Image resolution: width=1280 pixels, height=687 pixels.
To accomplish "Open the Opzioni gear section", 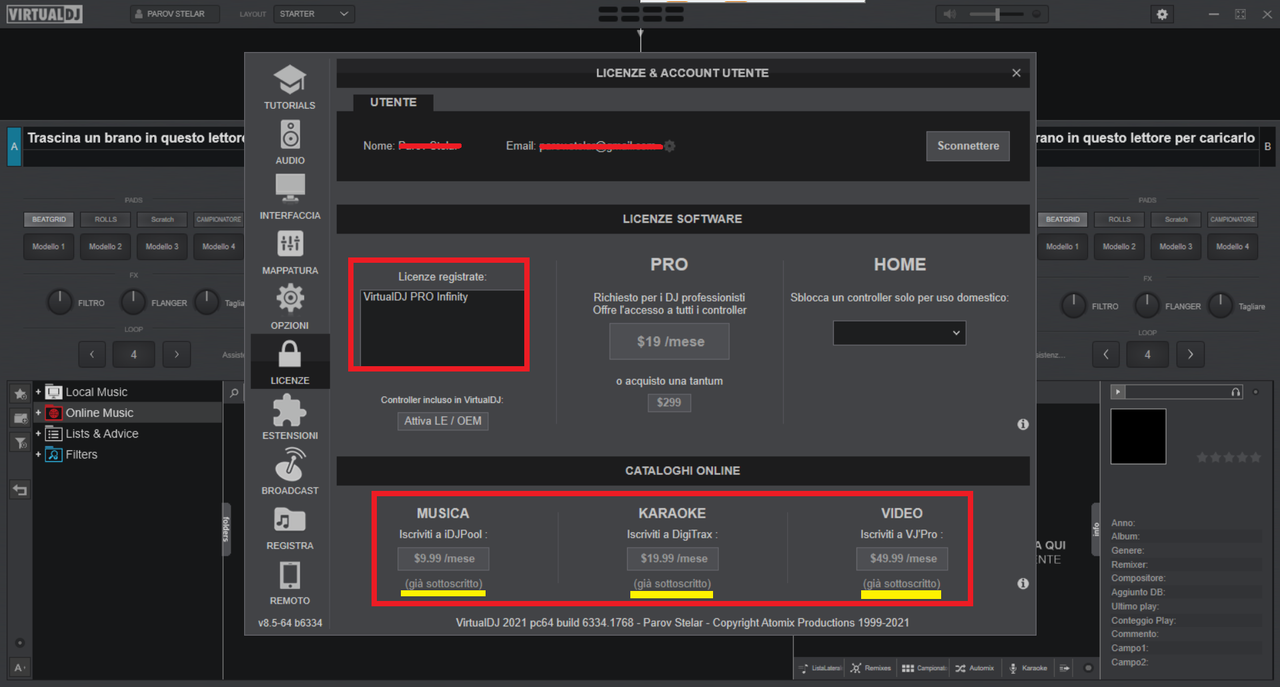I will pos(289,307).
